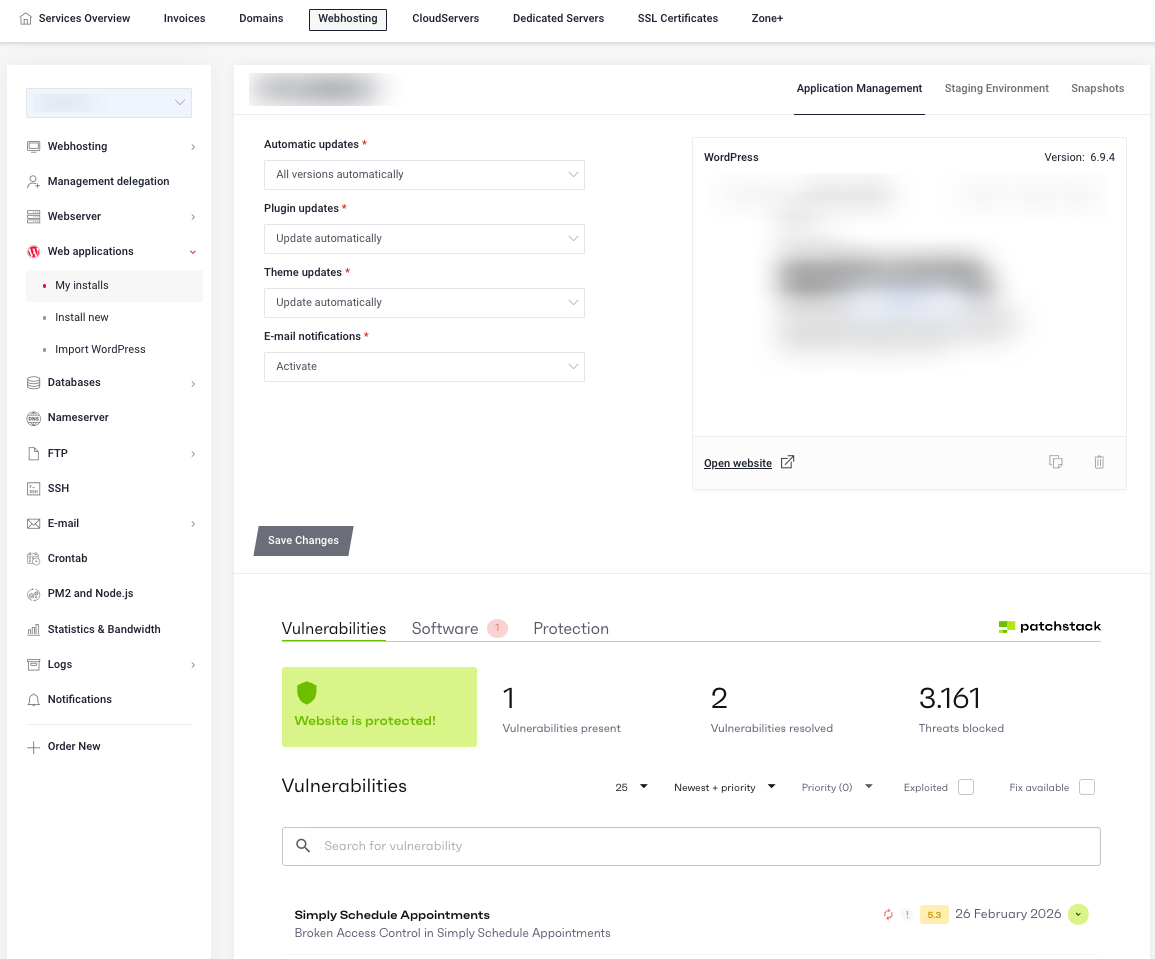1155x959 pixels.
Task: Switch to the Staging Environment tab
Action: [996, 88]
